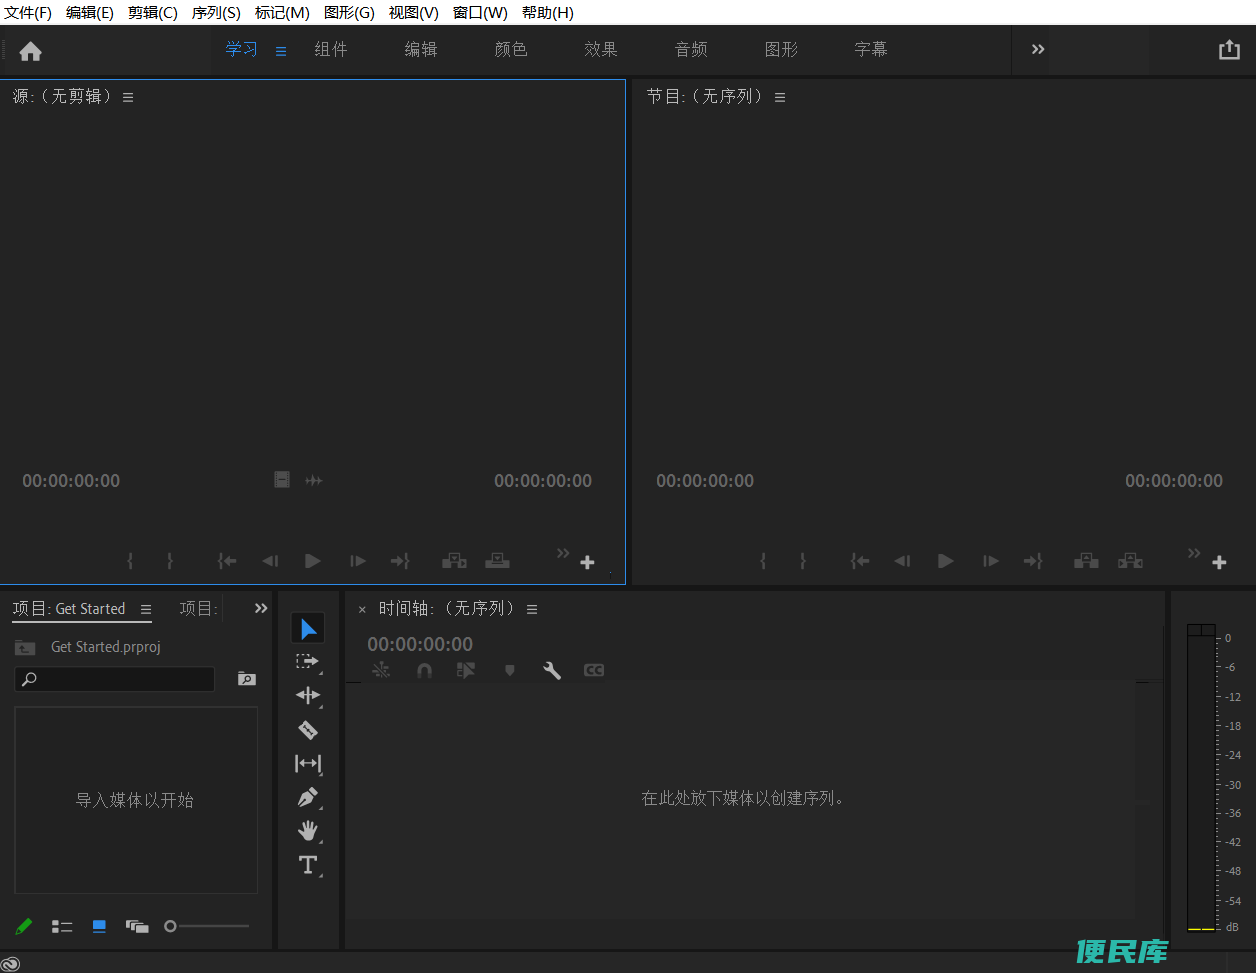The width and height of the screenshot is (1256, 973).
Task: Select the Type tool
Action: click(x=308, y=865)
